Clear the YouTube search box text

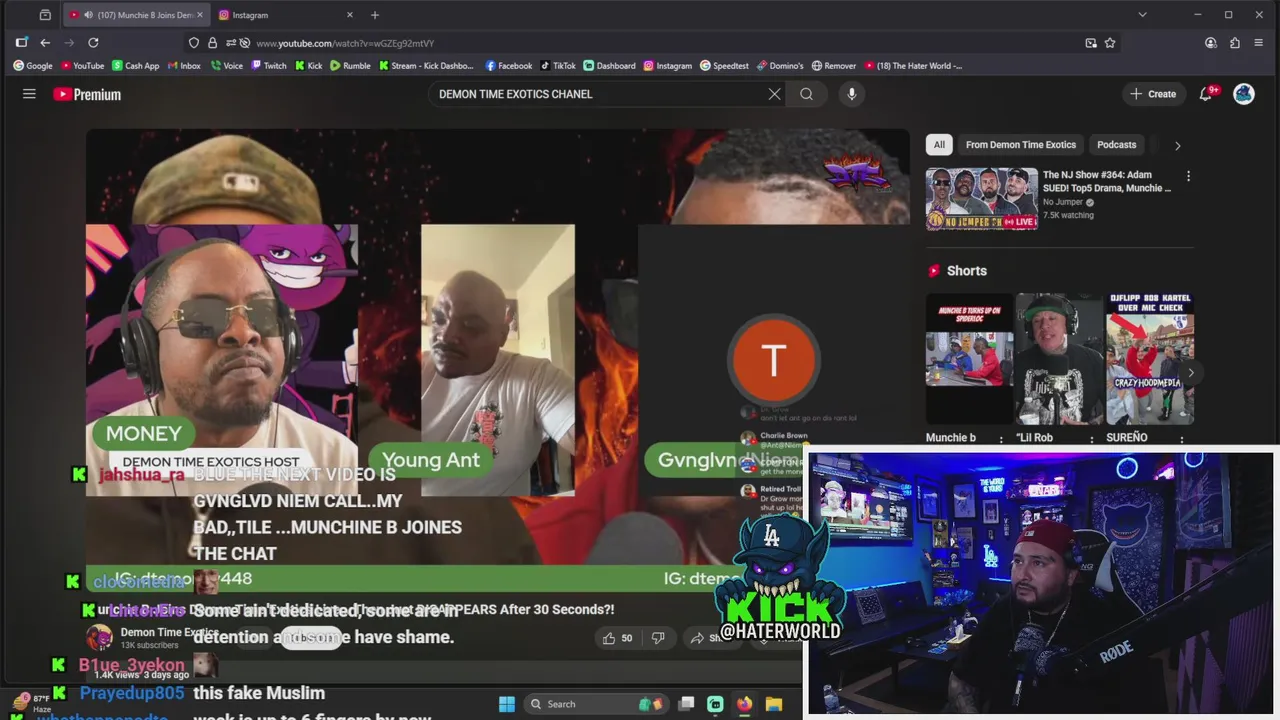pos(774,94)
